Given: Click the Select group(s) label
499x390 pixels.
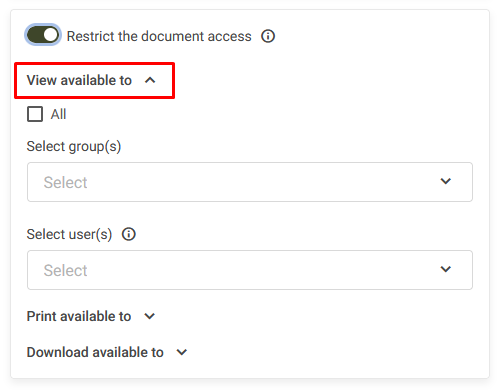Looking at the screenshot, I should coord(74,146).
